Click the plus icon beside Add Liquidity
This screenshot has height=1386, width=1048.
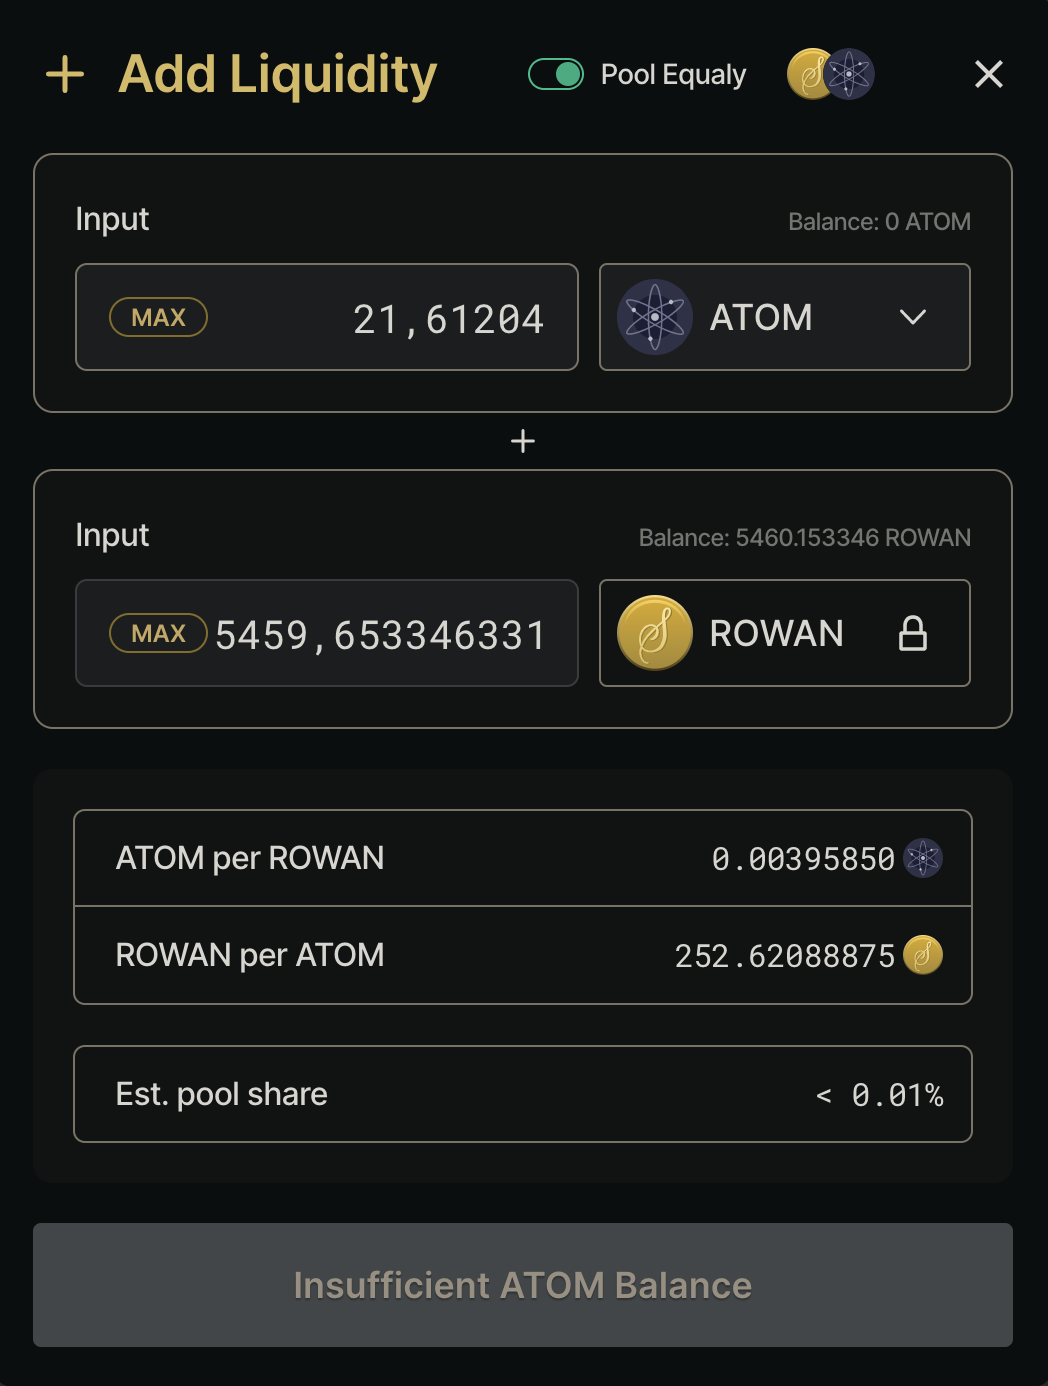tap(65, 75)
